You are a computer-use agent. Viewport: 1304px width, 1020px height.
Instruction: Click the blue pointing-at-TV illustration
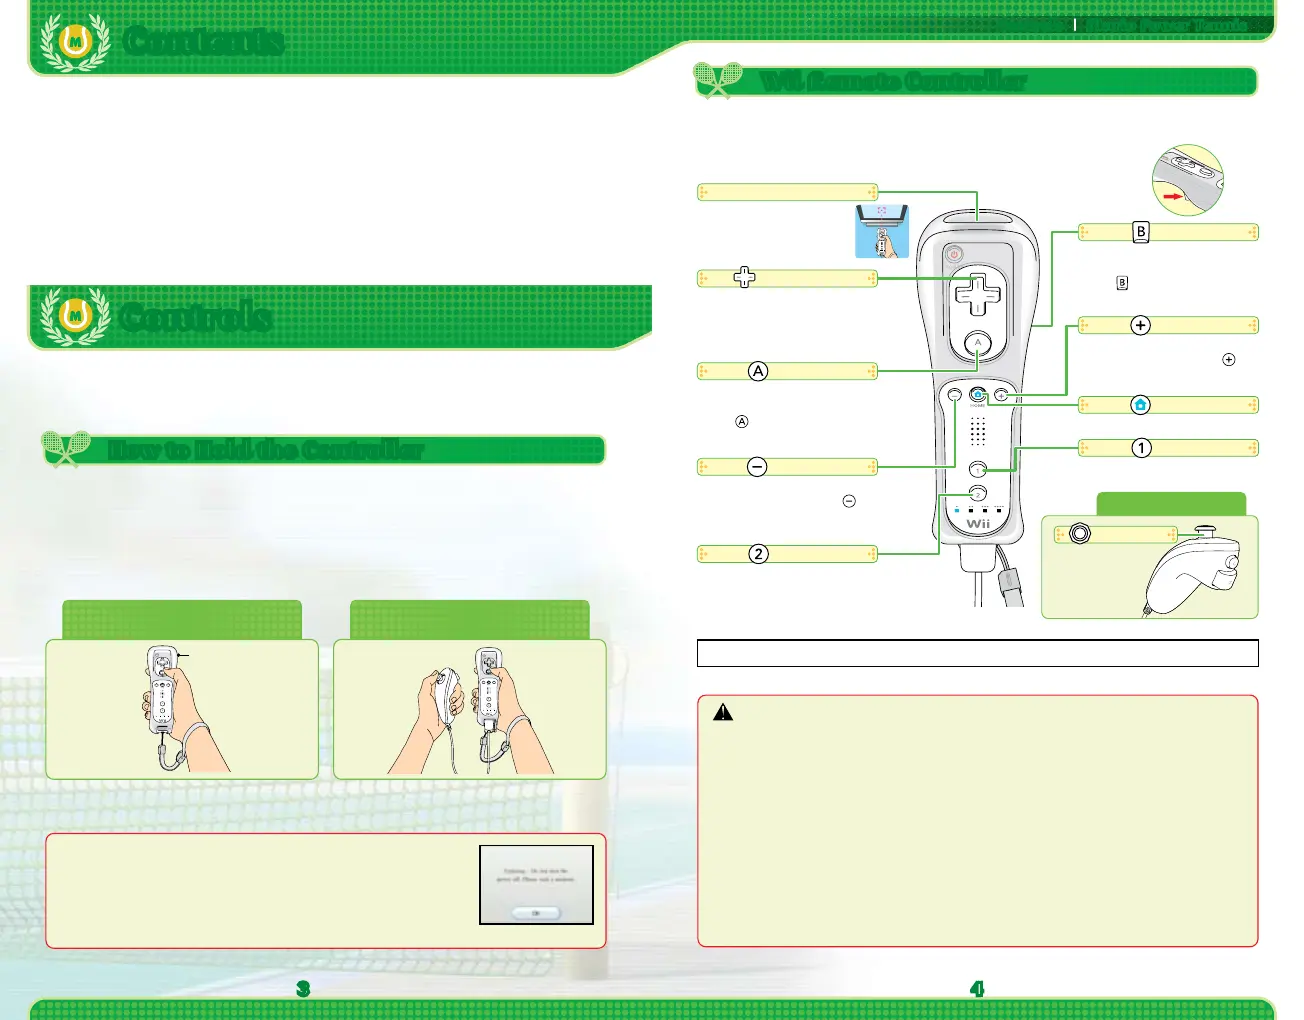882,232
